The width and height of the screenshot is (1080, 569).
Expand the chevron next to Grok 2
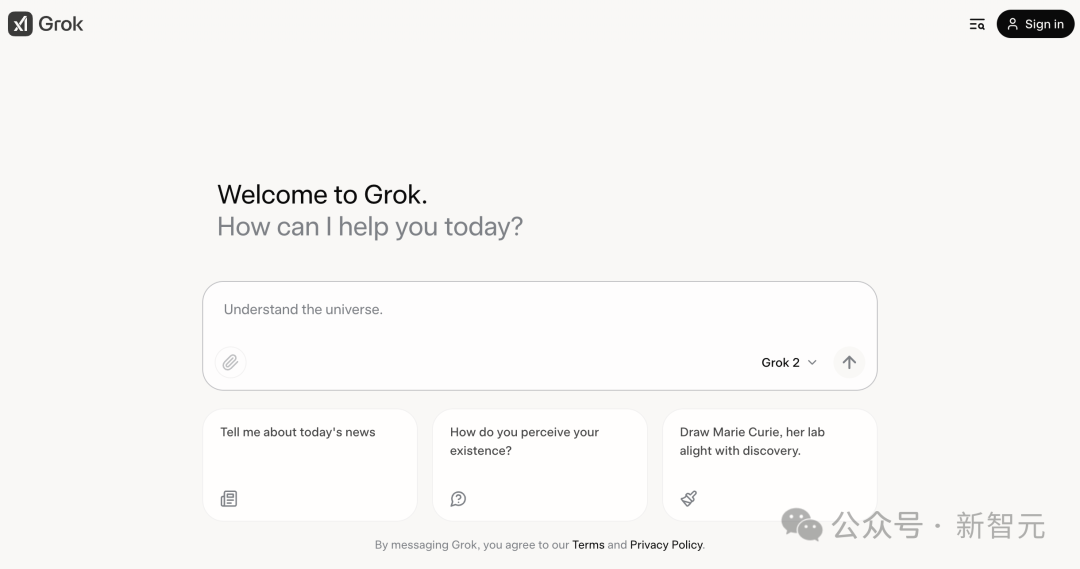coord(812,362)
